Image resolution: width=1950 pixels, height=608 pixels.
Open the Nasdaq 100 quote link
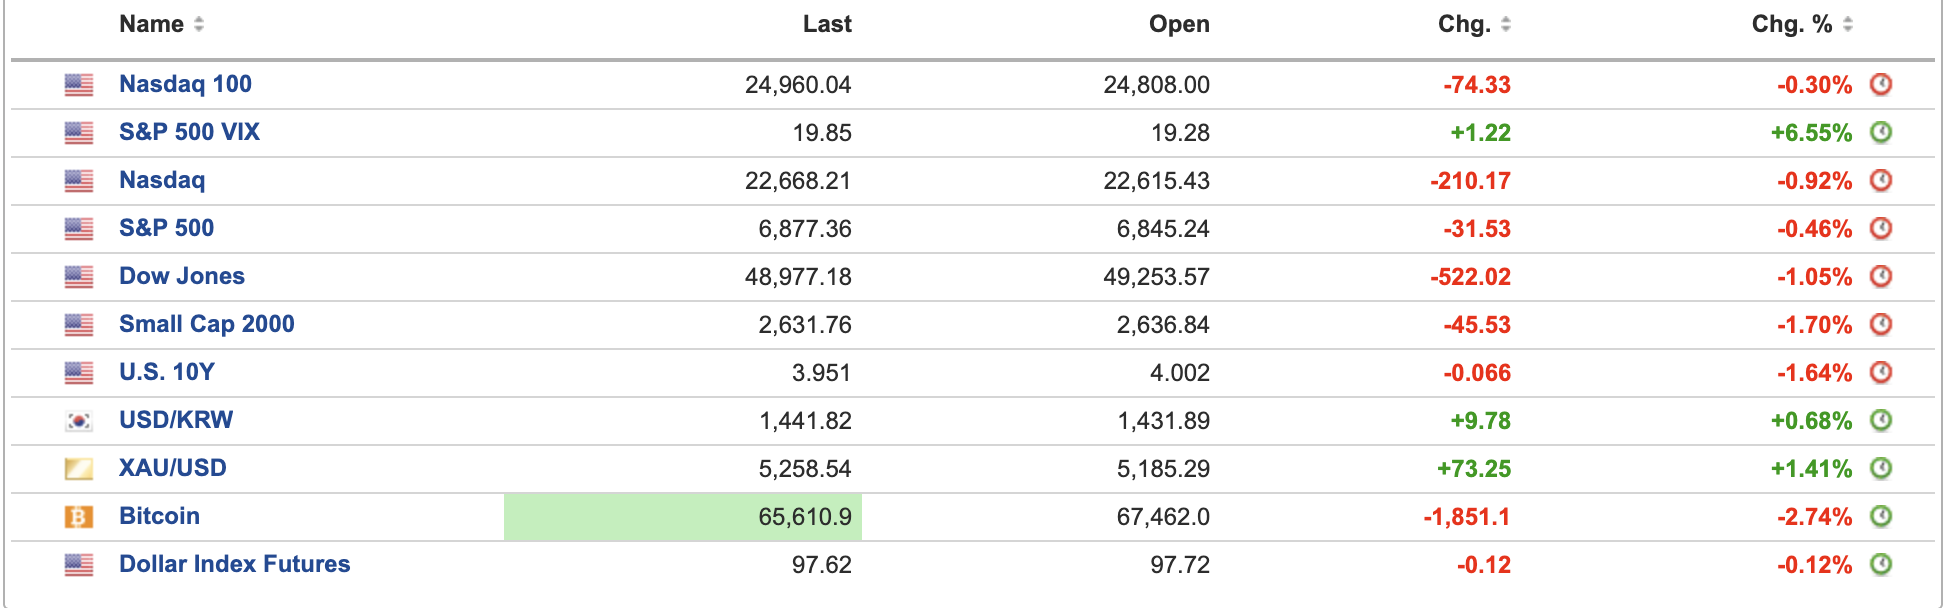(x=185, y=84)
